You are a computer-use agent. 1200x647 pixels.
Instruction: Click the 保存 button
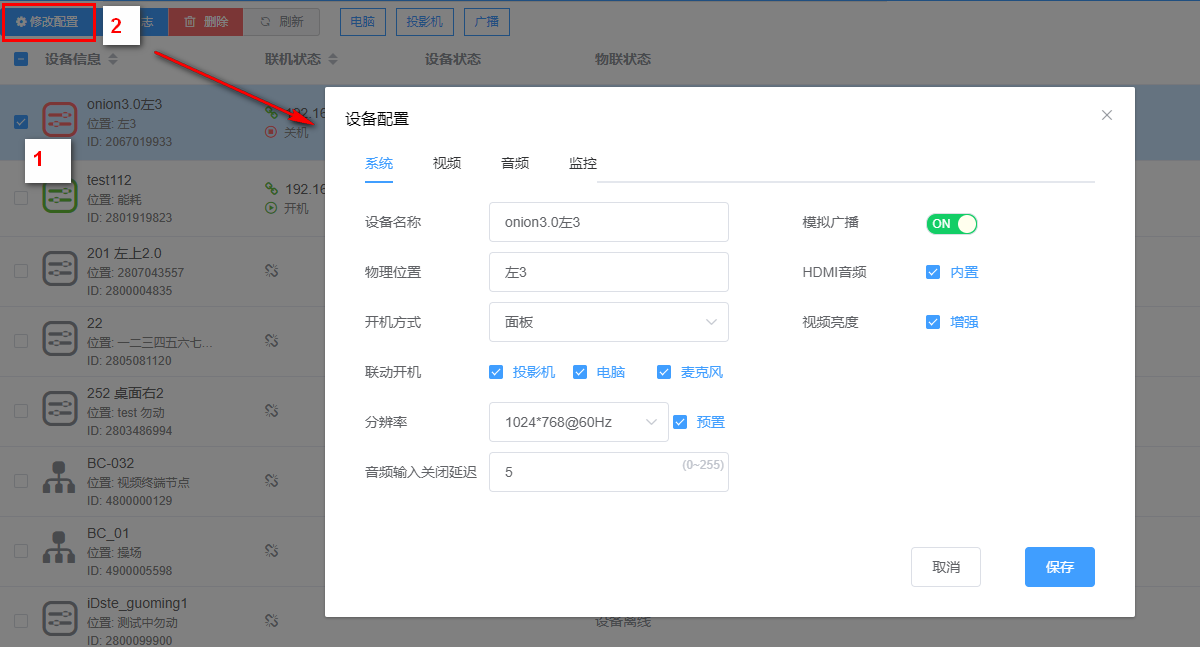(1059, 567)
